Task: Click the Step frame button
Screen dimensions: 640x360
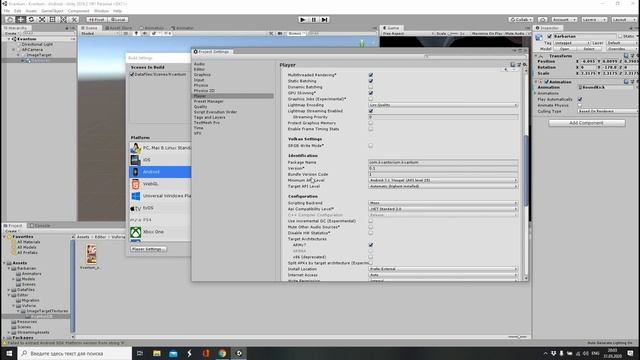Action: 324,20
